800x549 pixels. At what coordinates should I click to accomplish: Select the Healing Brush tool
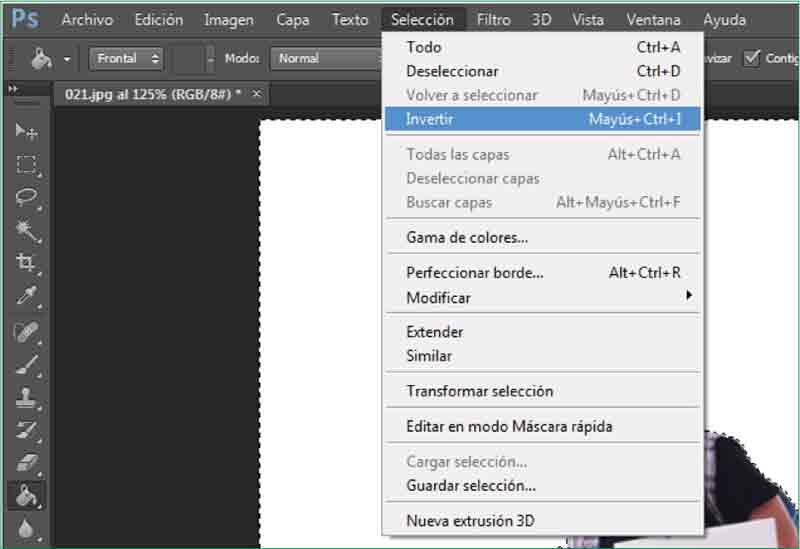pos(26,332)
